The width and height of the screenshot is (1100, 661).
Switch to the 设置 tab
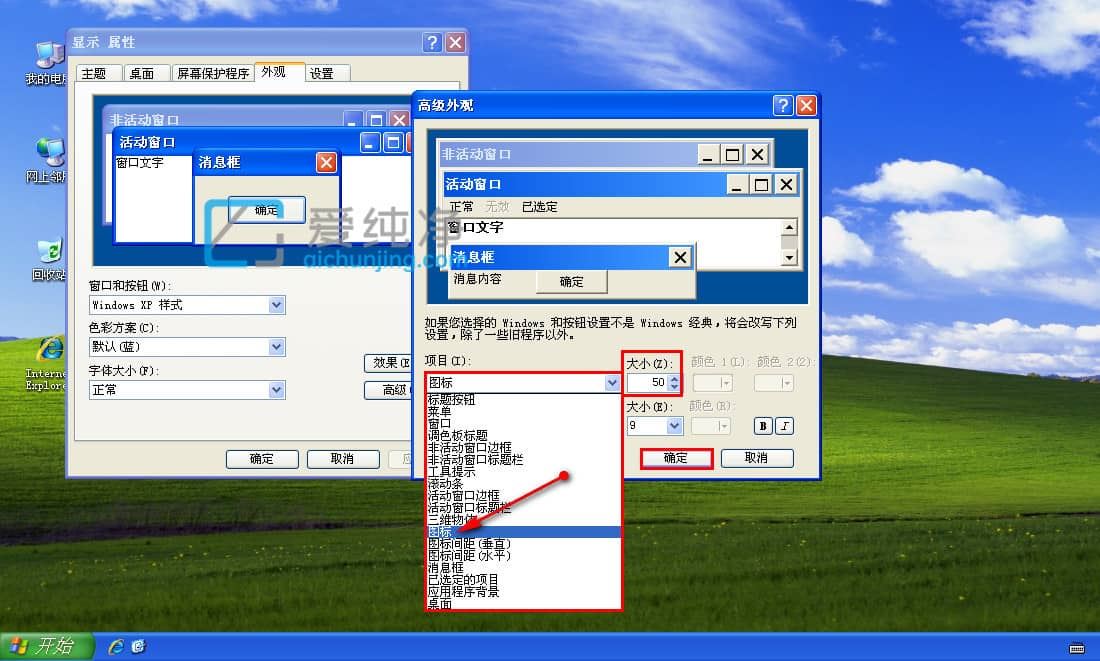327,73
